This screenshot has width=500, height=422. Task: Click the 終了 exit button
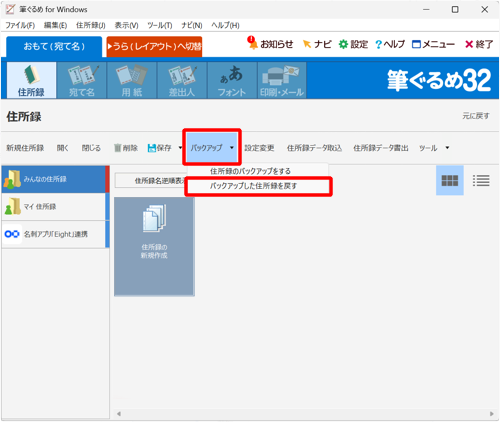coord(479,44)
